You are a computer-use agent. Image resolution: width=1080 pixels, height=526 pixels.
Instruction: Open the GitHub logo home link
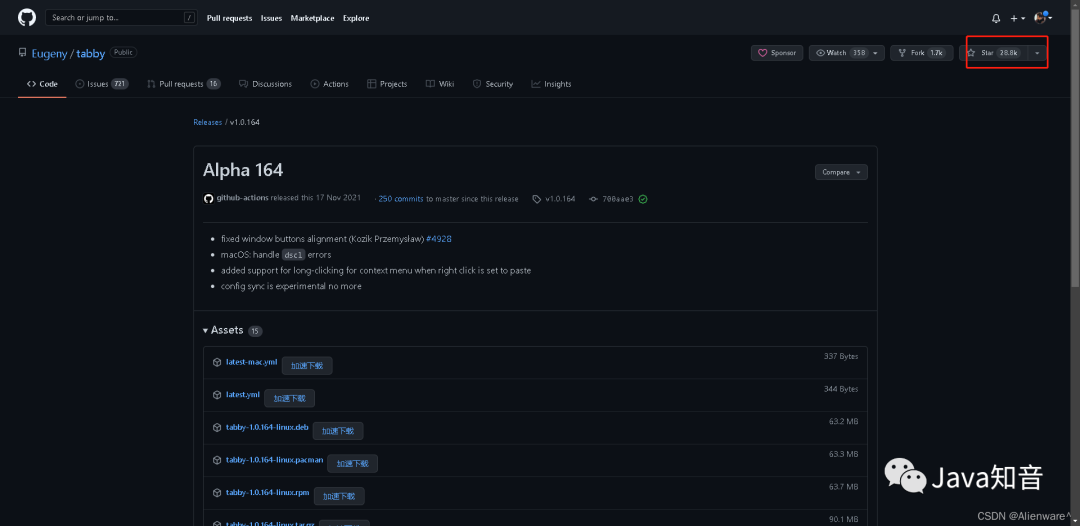click(x=27, y=18)
